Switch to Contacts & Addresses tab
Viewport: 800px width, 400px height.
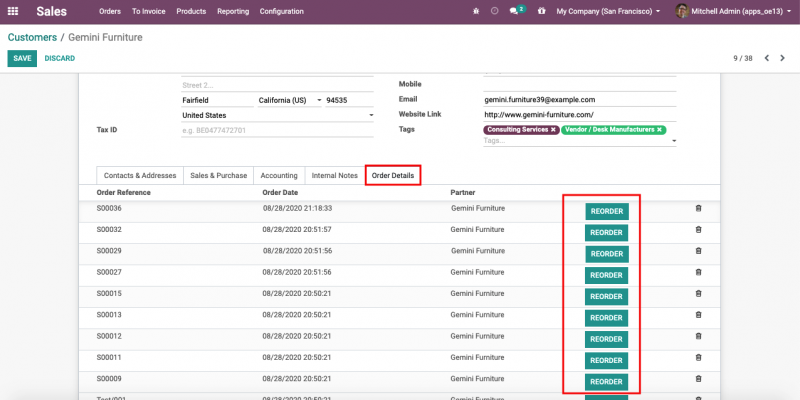(x=140, y=176)
